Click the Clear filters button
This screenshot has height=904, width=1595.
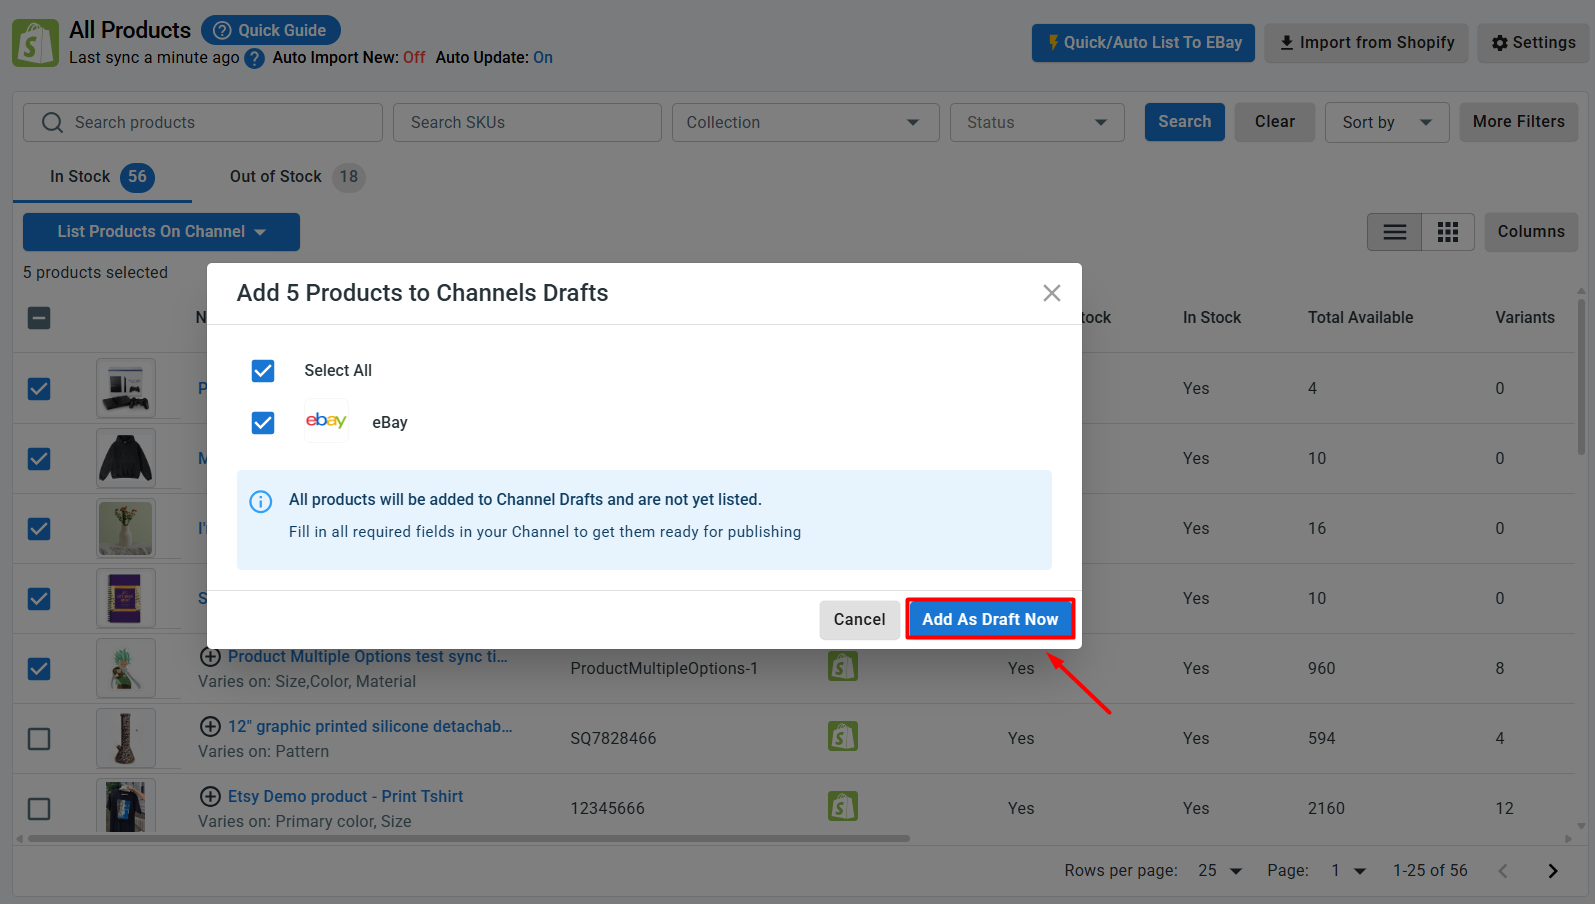point(1275,122)
